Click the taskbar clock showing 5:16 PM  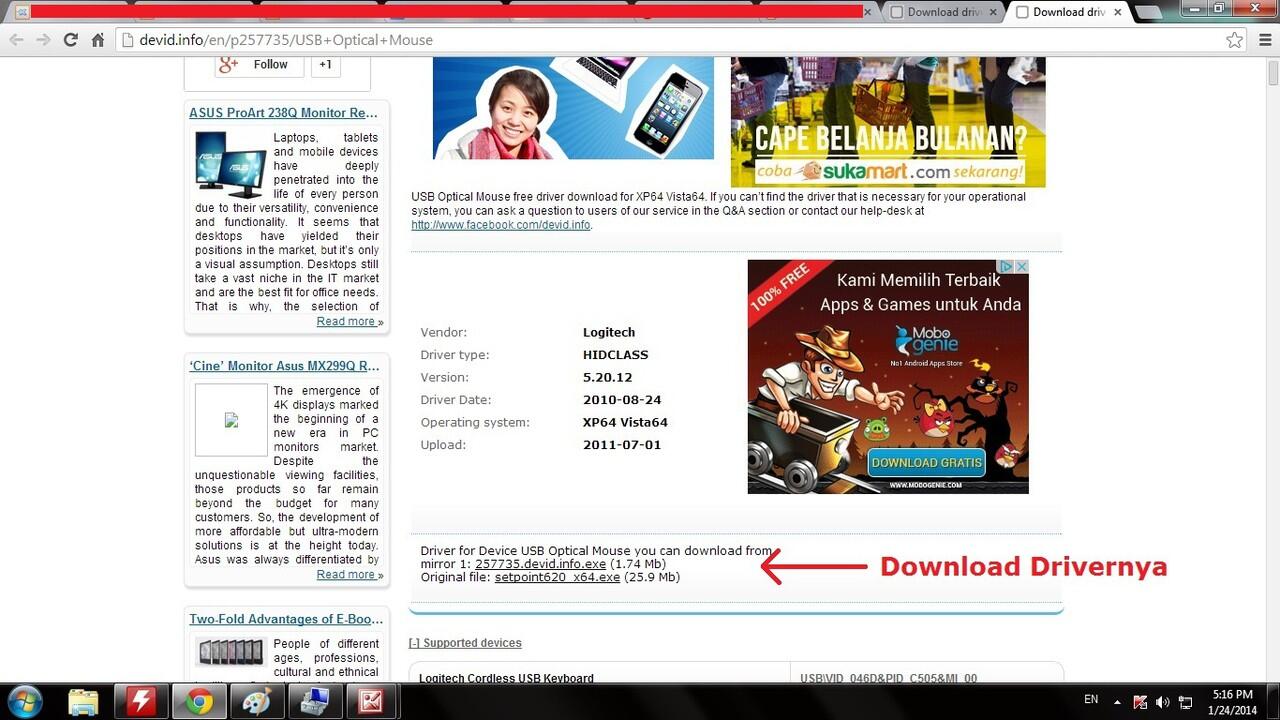1232,702
